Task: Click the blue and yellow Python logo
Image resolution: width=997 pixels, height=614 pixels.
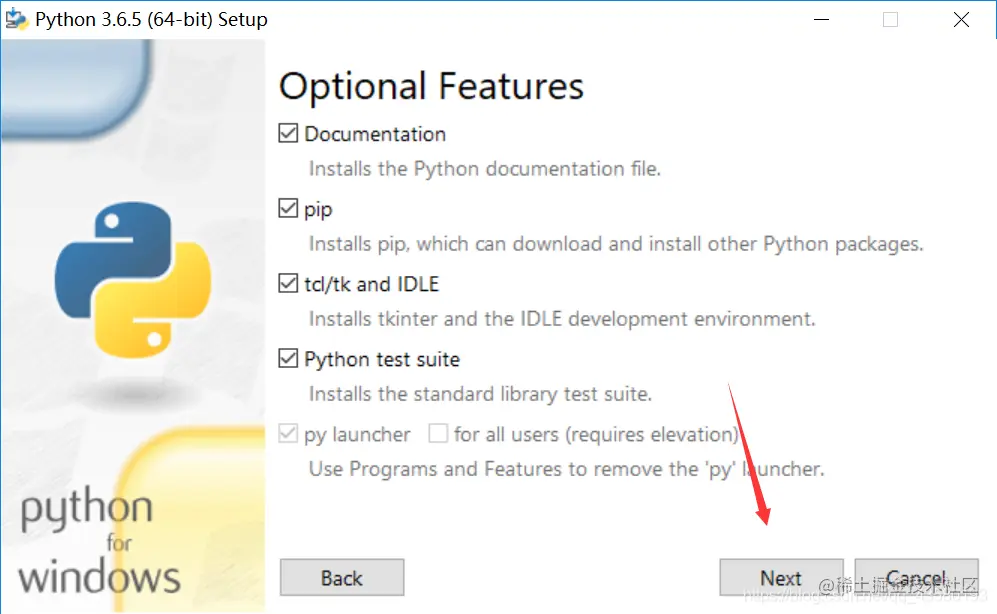Action: coord(133,280)
